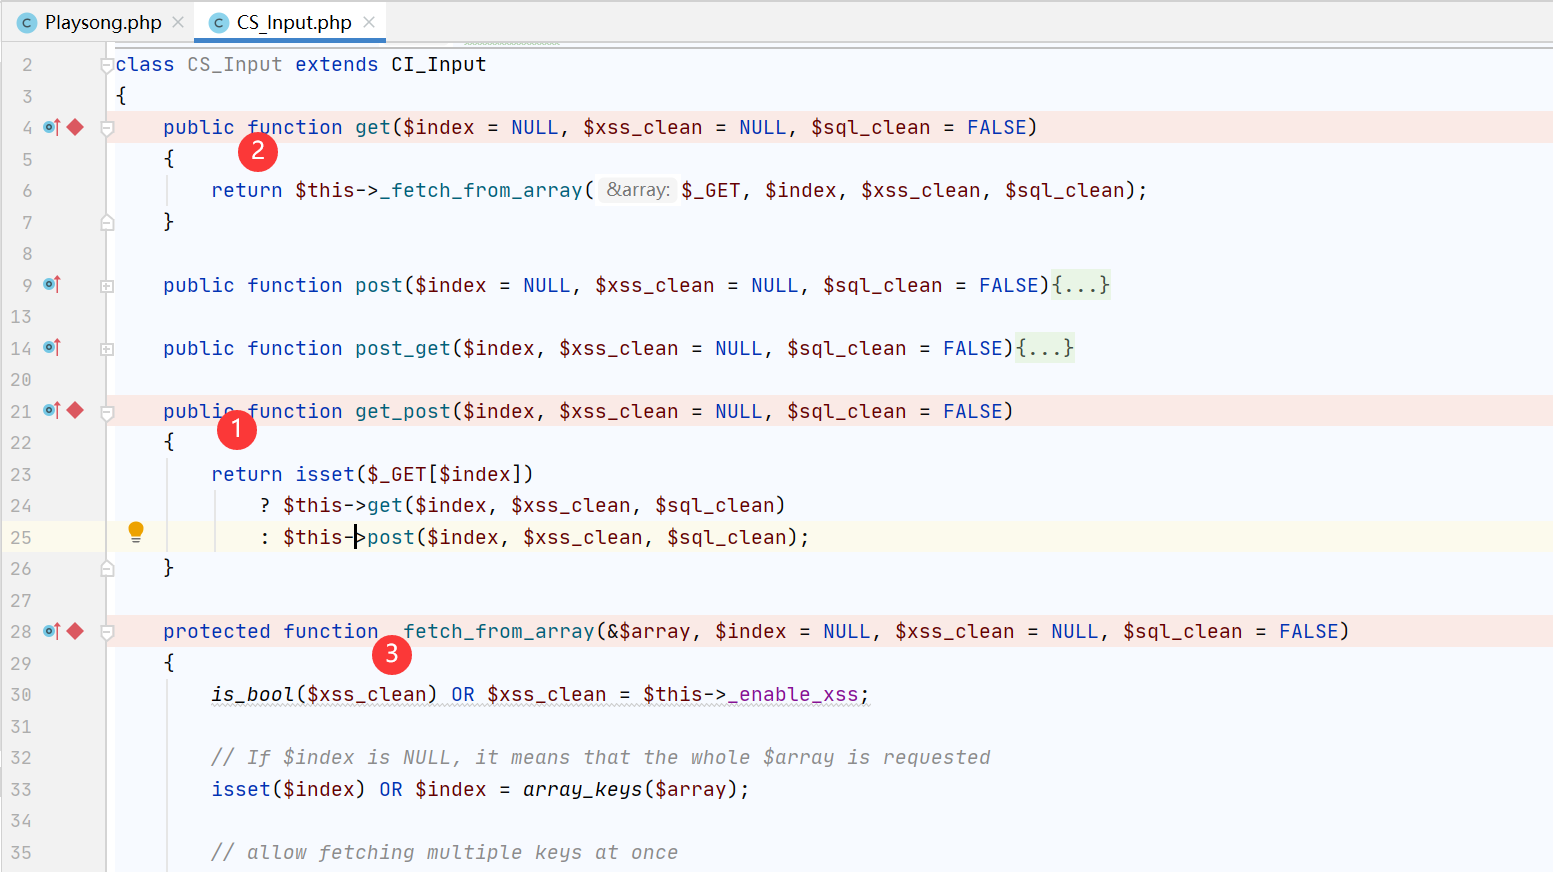Click the get call on line 24

385,505
